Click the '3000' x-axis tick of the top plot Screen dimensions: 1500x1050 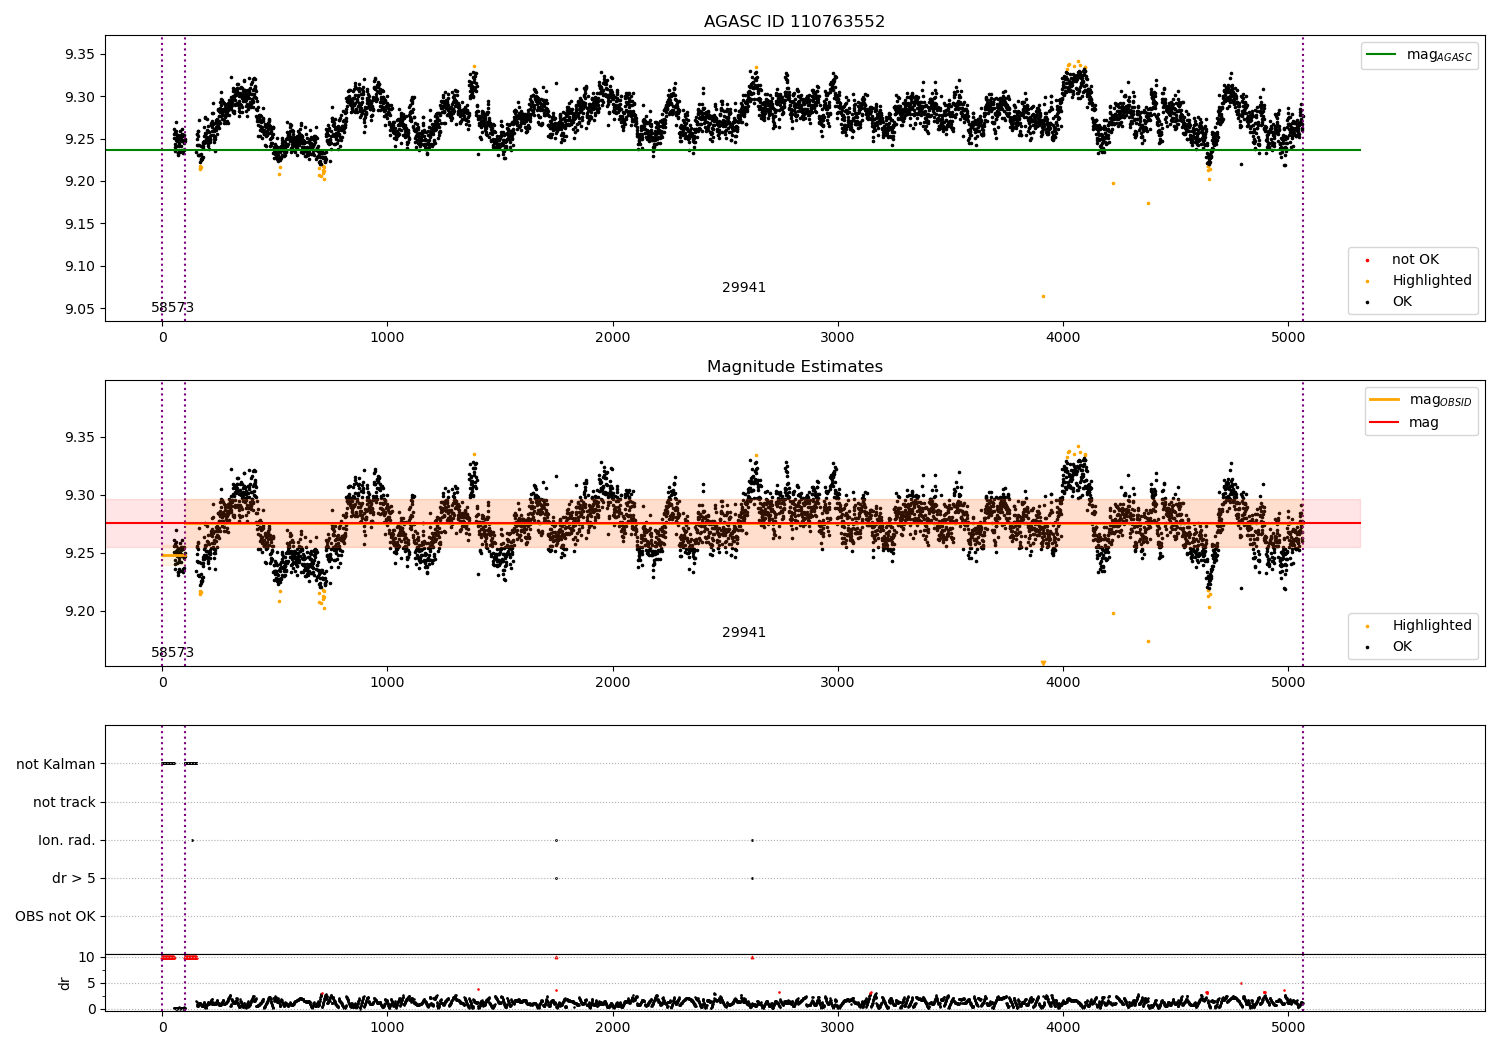pyautogui.click(x=838, y=337)
